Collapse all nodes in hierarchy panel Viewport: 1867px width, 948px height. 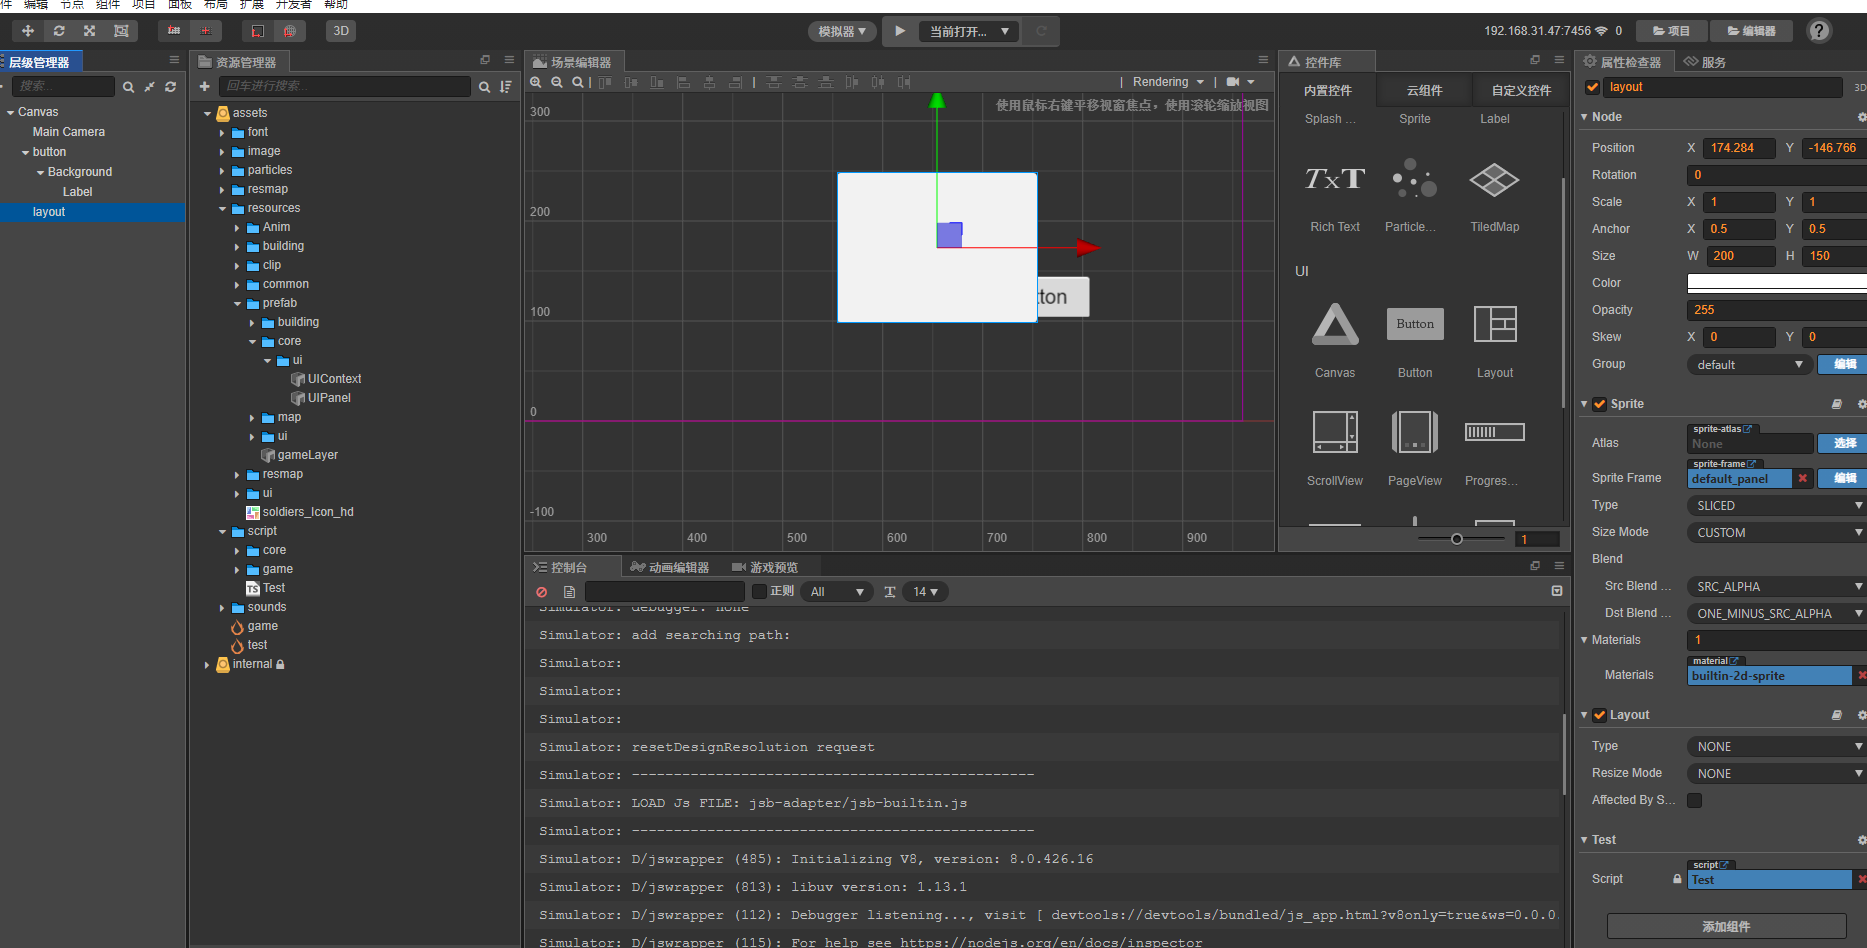point(149,87)
